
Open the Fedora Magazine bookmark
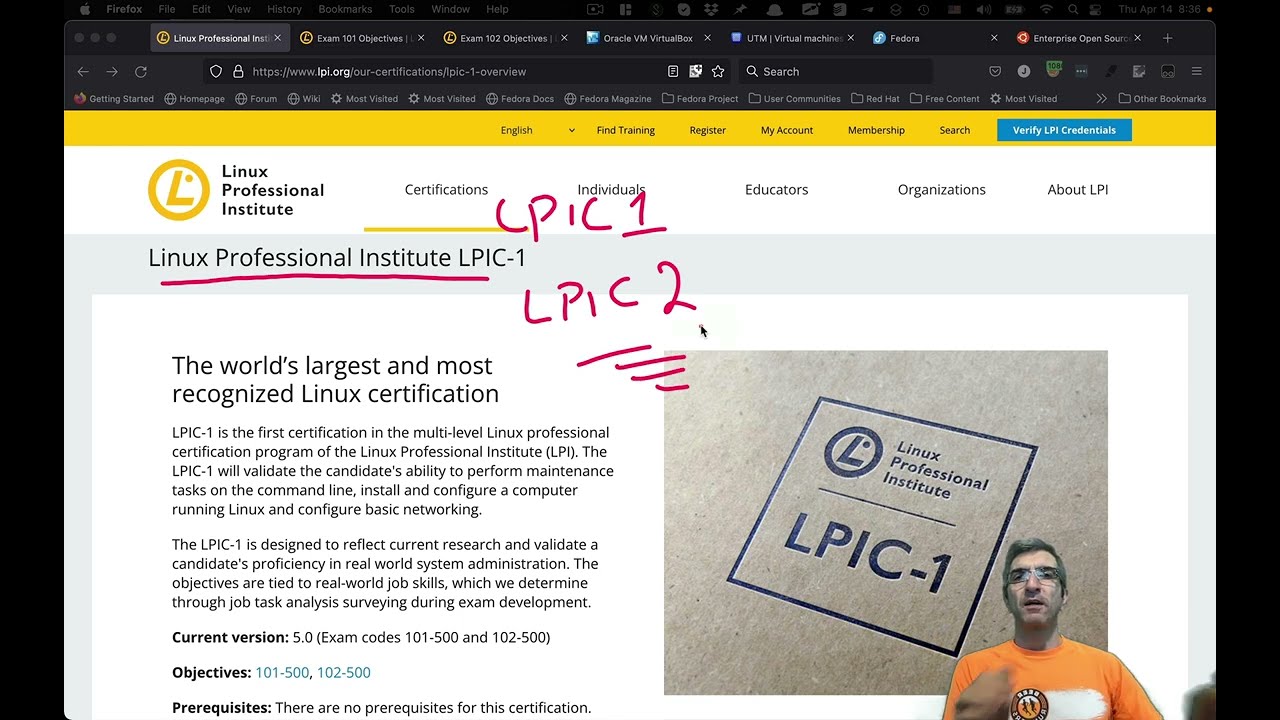[x=608, y=99]
